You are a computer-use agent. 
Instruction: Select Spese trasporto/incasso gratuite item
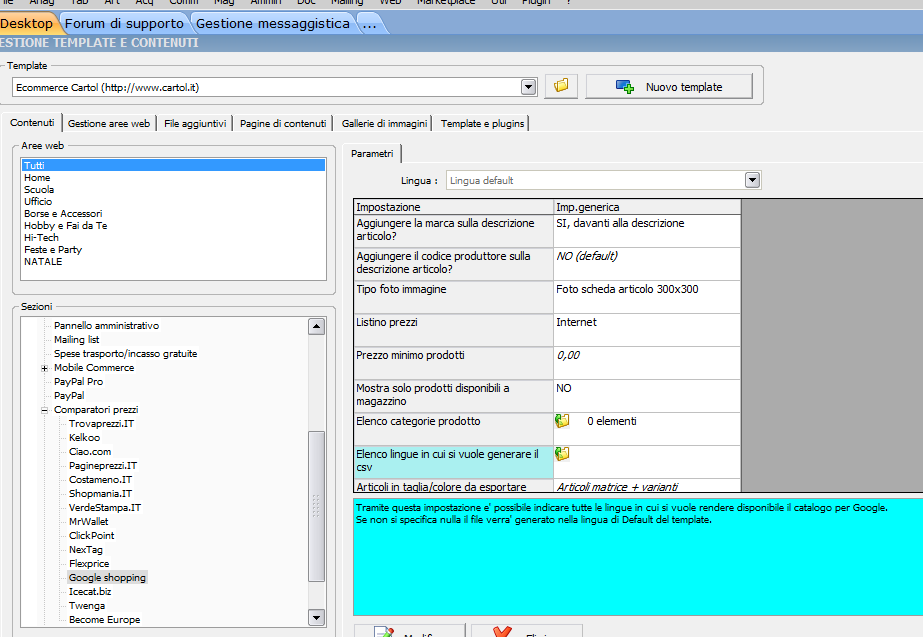pyautogui.click(x=125, y=354)
